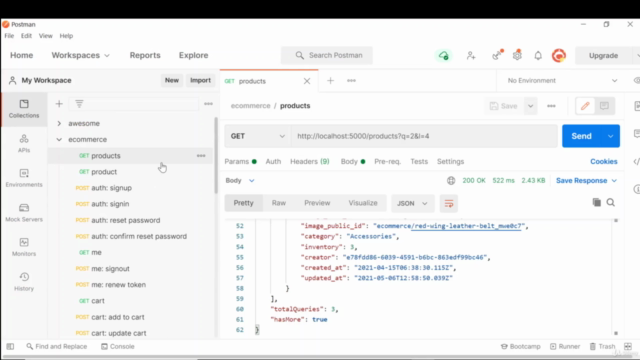The width and height of the screenshot is (640, 360).
Task: Click the request URL input field
Action: [x=424, y=136]
